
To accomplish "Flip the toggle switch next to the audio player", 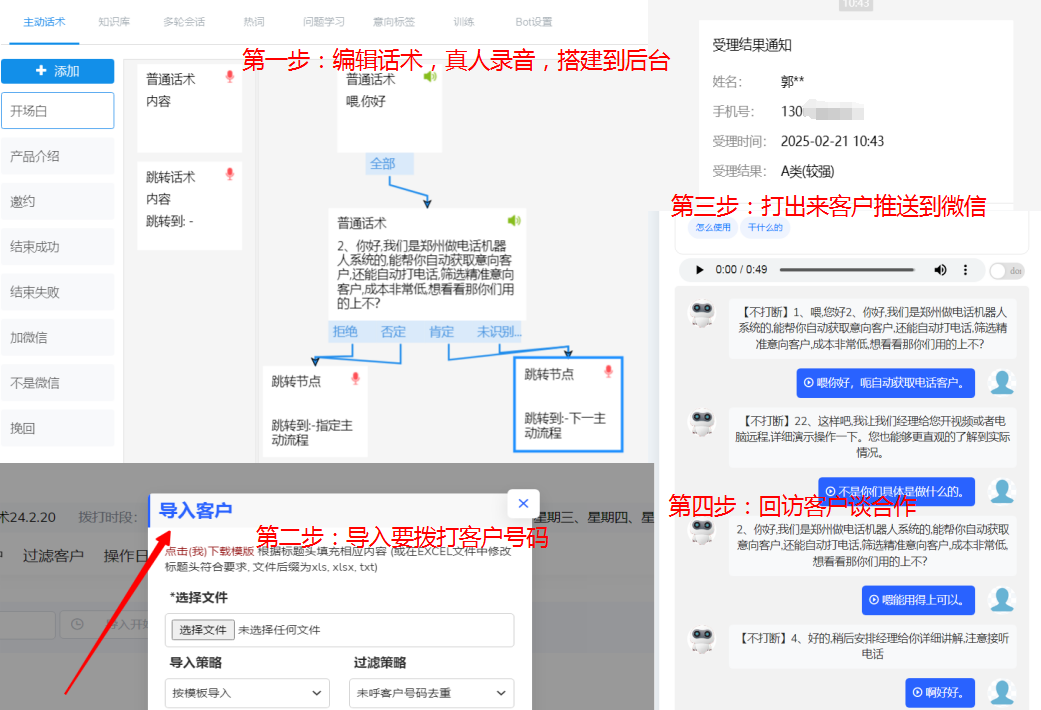I will [x=1000, y=269].
